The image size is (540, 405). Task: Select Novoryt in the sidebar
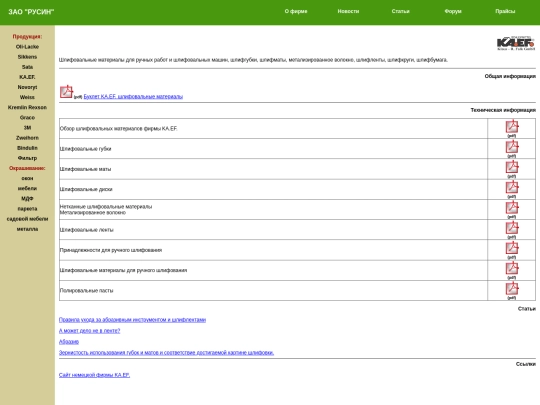[27, 87]
